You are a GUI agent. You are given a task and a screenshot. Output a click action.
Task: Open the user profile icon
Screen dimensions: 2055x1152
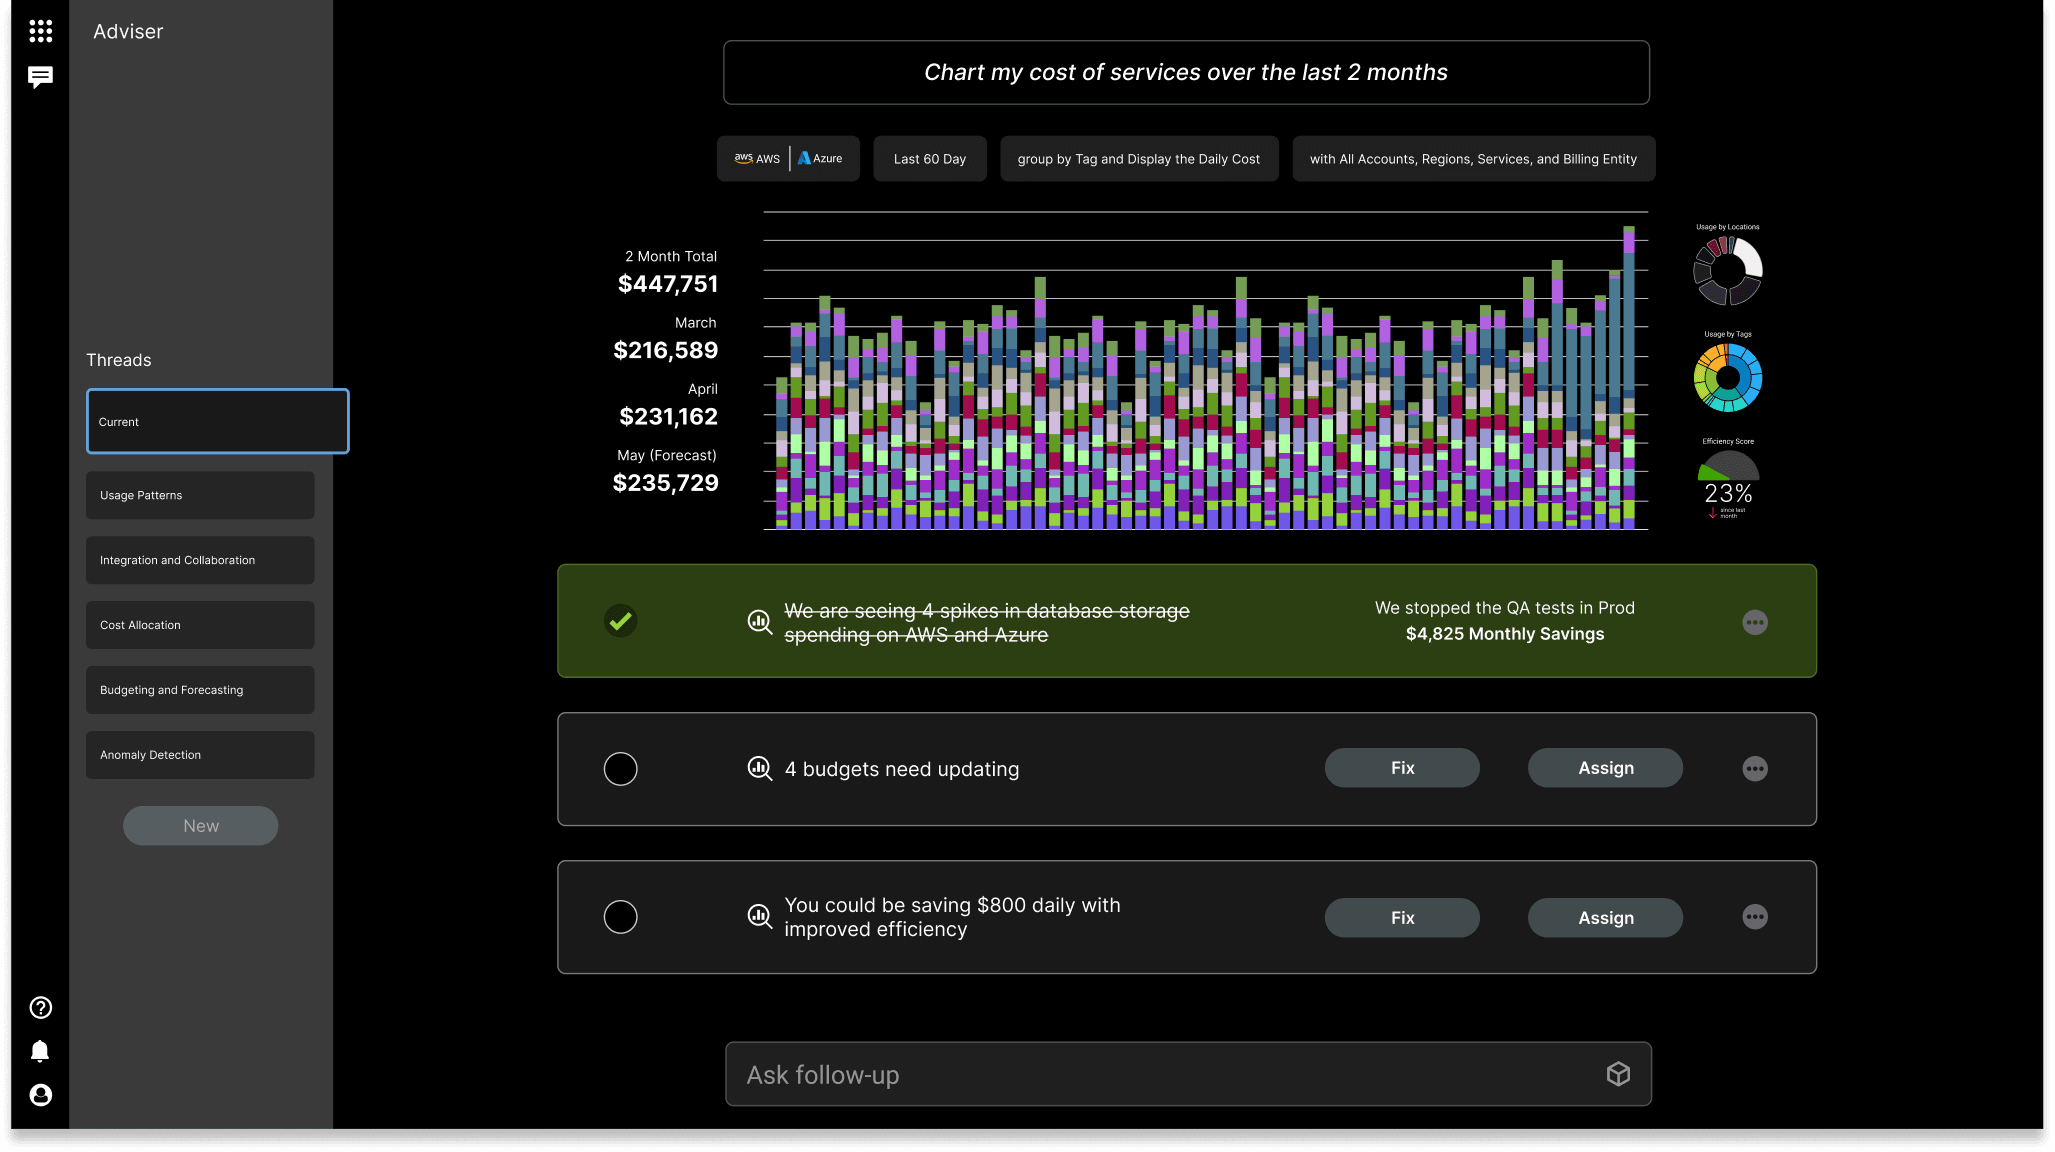point(40,1095)
